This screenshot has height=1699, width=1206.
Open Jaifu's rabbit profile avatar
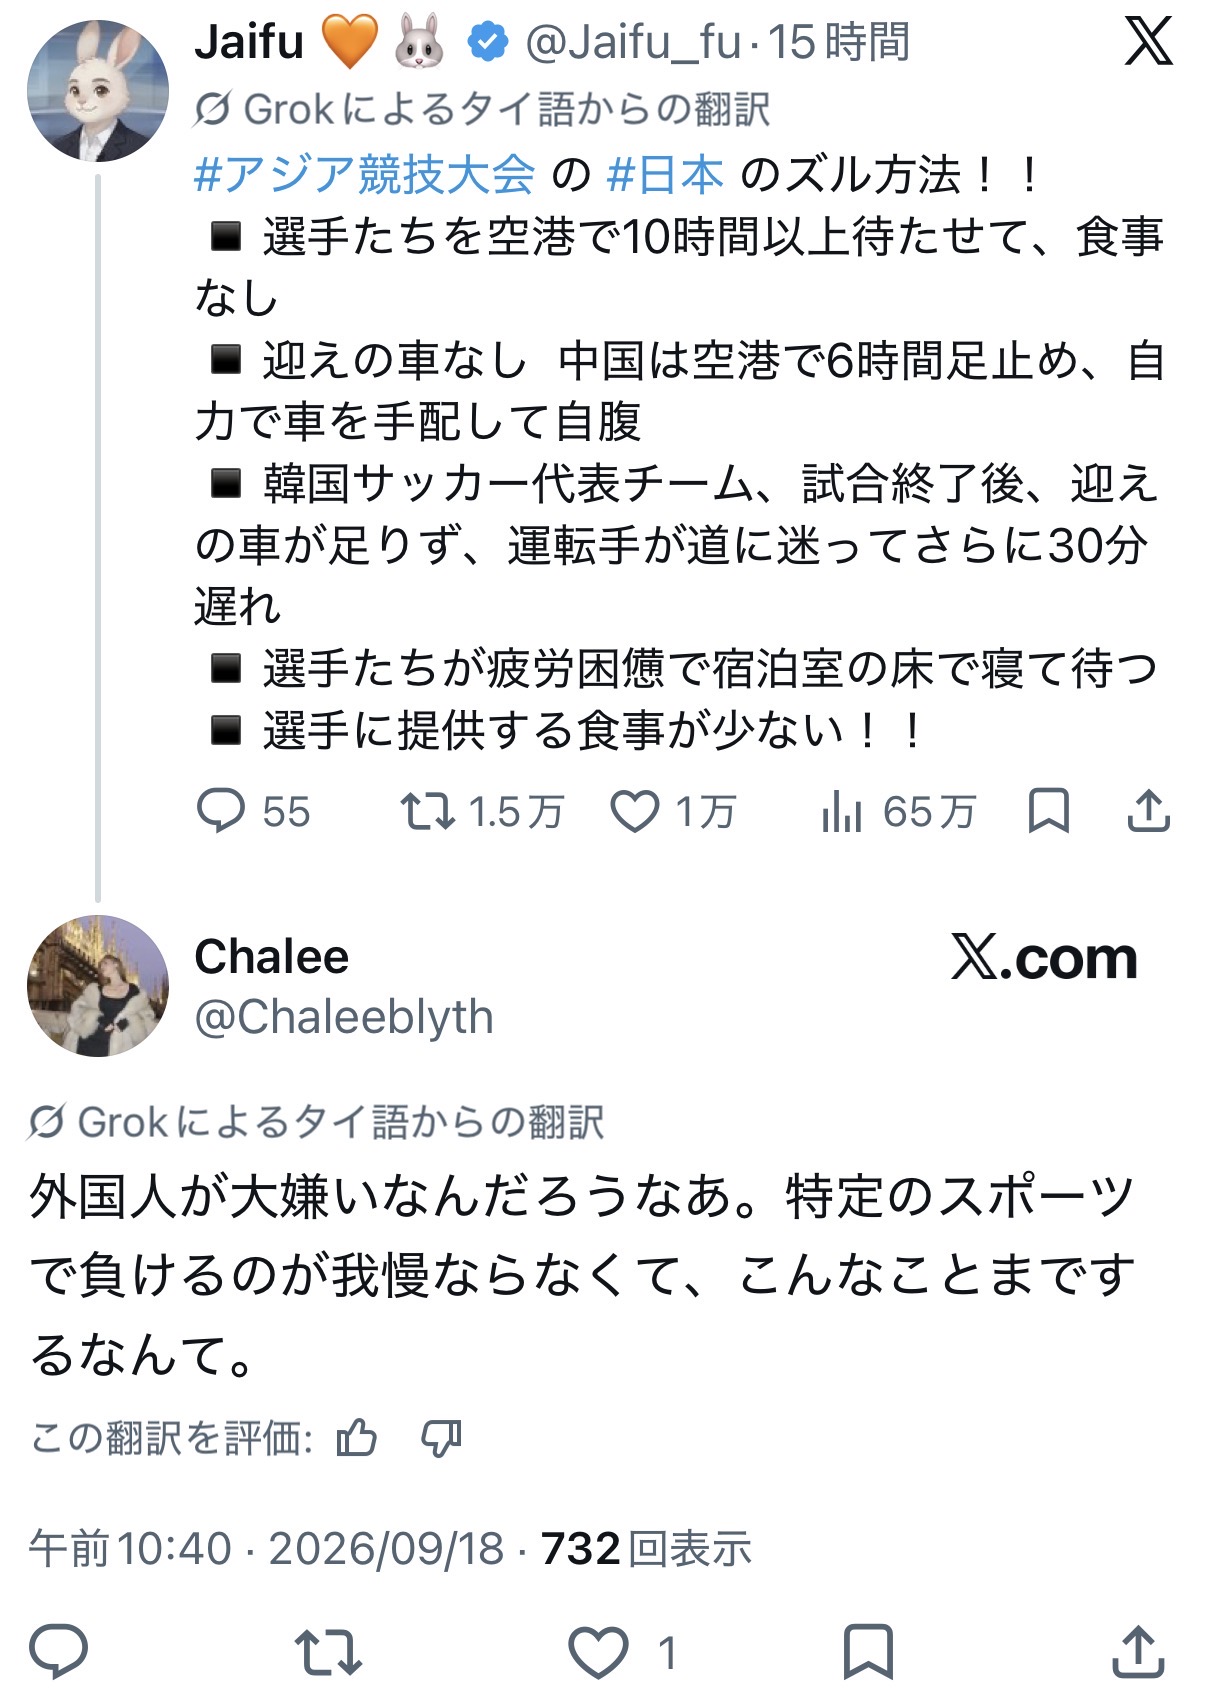coord(98,91)
